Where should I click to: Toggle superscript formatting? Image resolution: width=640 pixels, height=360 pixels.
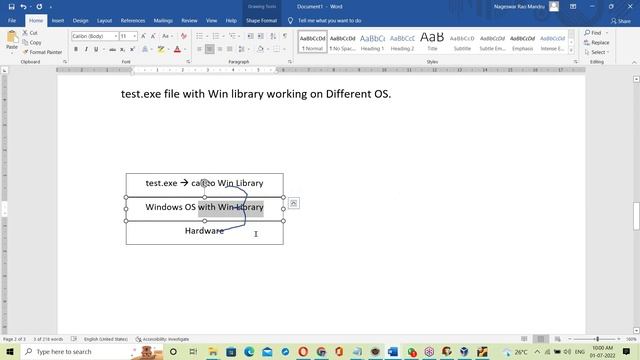(x=132, y=49)
